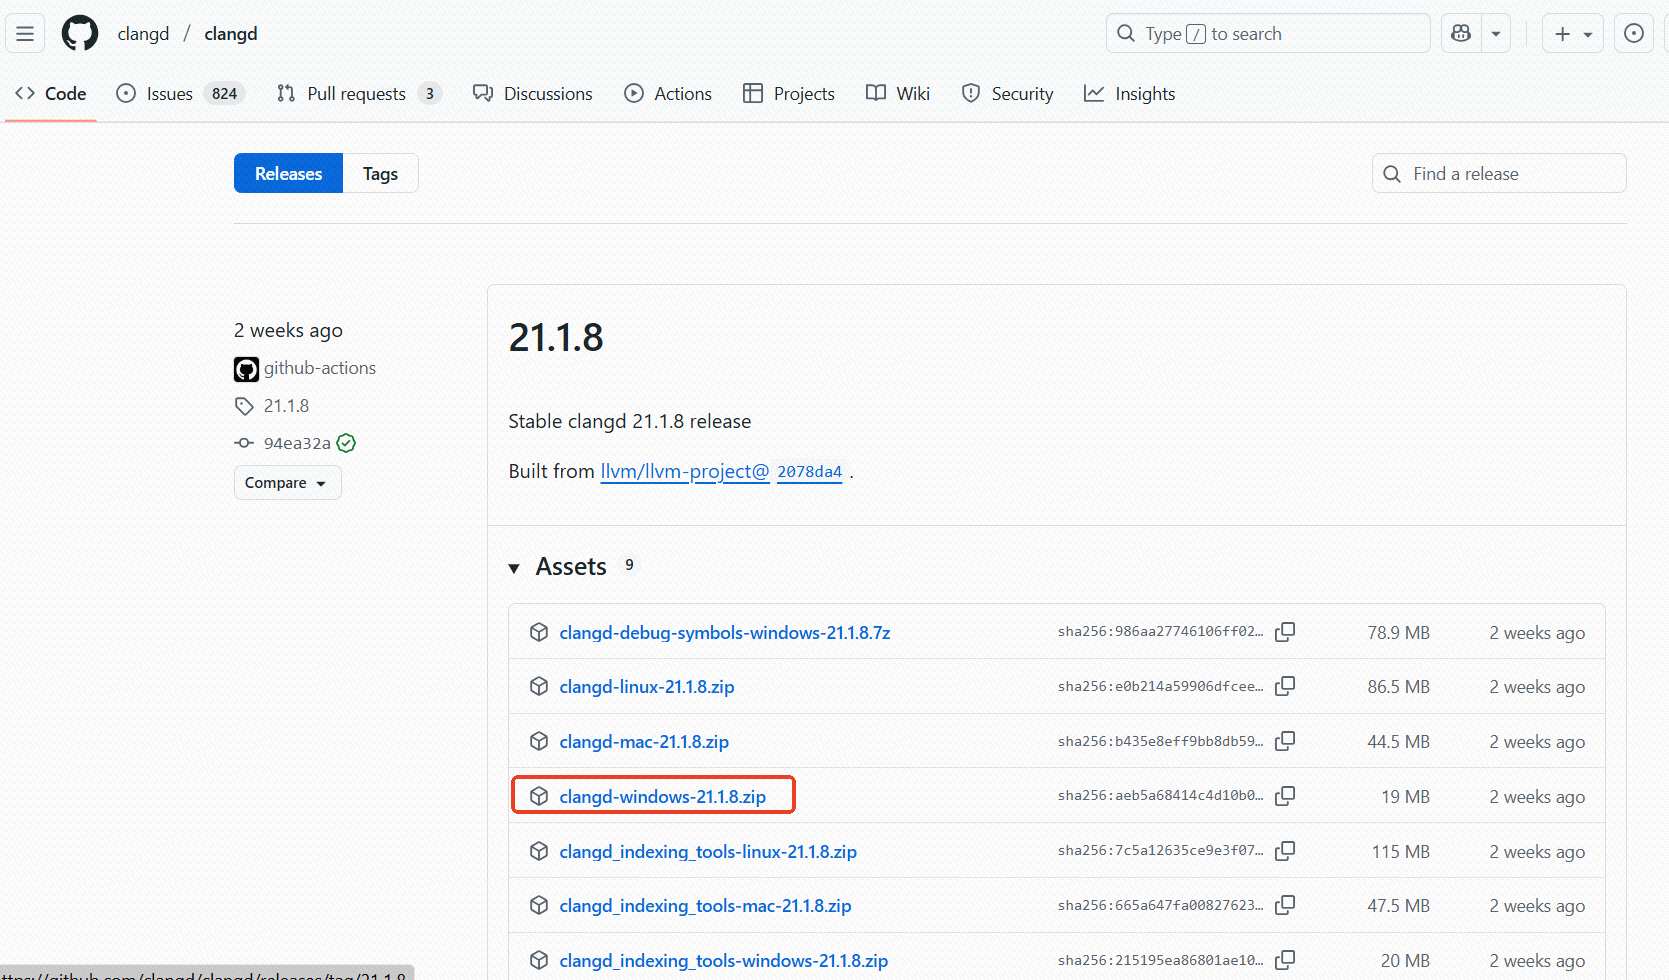Open commit 94ea32a
The image size is (1669, 980).
(297, 443)
